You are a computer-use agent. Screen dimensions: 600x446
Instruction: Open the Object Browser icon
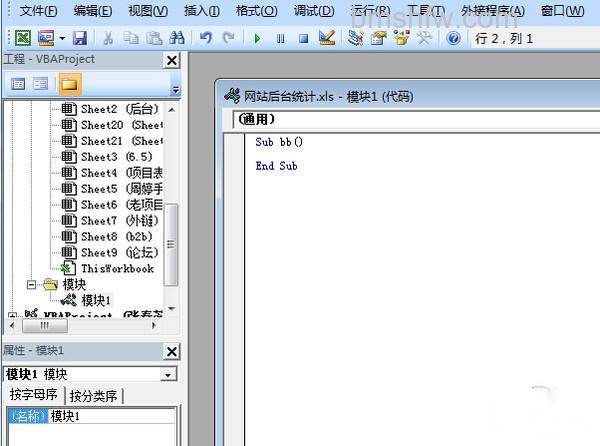[401, 38]
